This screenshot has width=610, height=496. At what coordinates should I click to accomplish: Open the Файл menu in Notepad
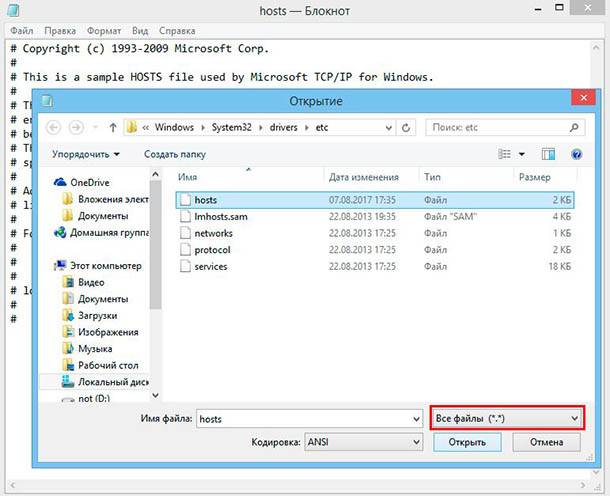click(21, 31)
